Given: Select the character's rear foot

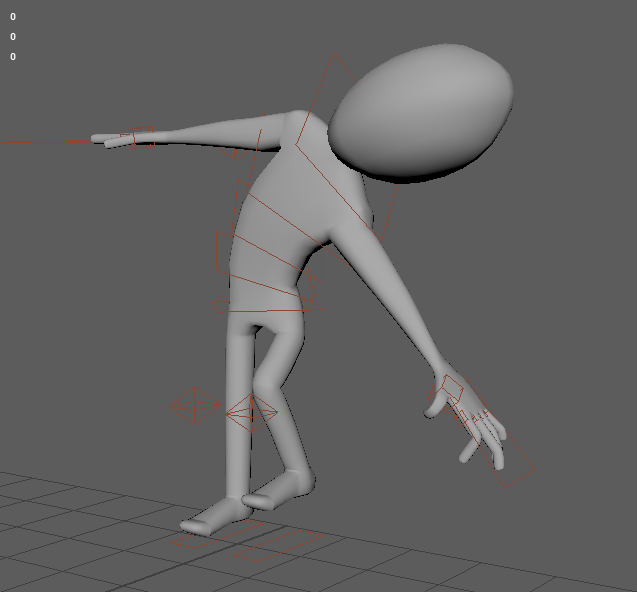Looking at the screenshot, I should (282, 491).
